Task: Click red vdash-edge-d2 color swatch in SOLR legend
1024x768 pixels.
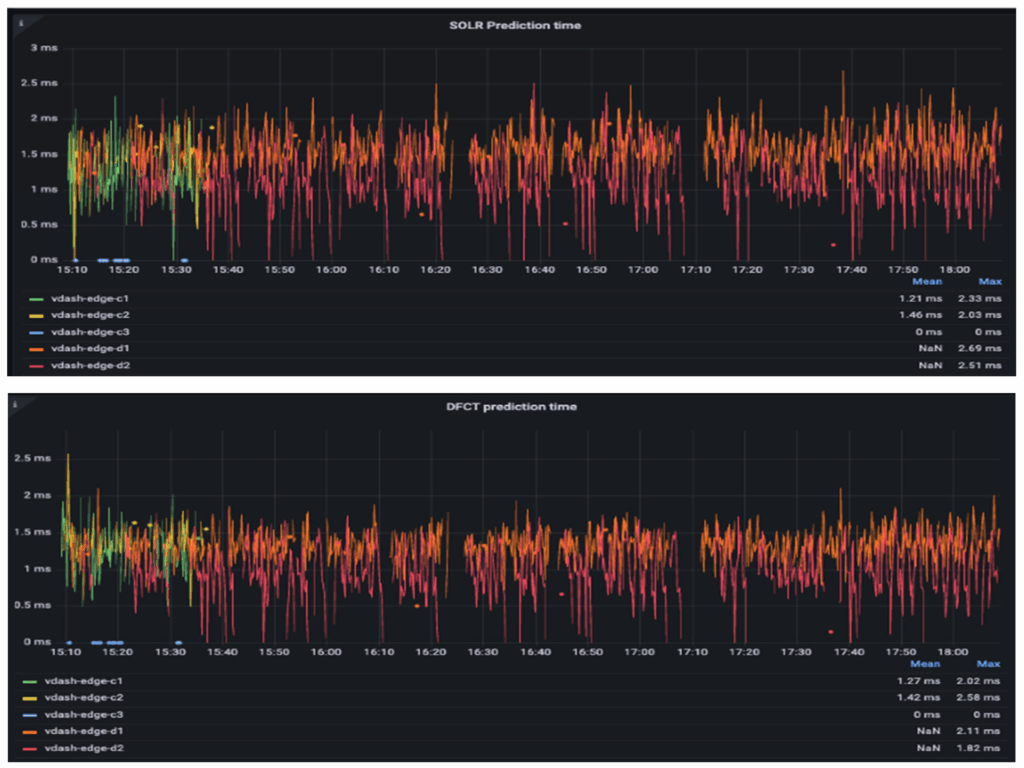Action: (x=37, y=366)
